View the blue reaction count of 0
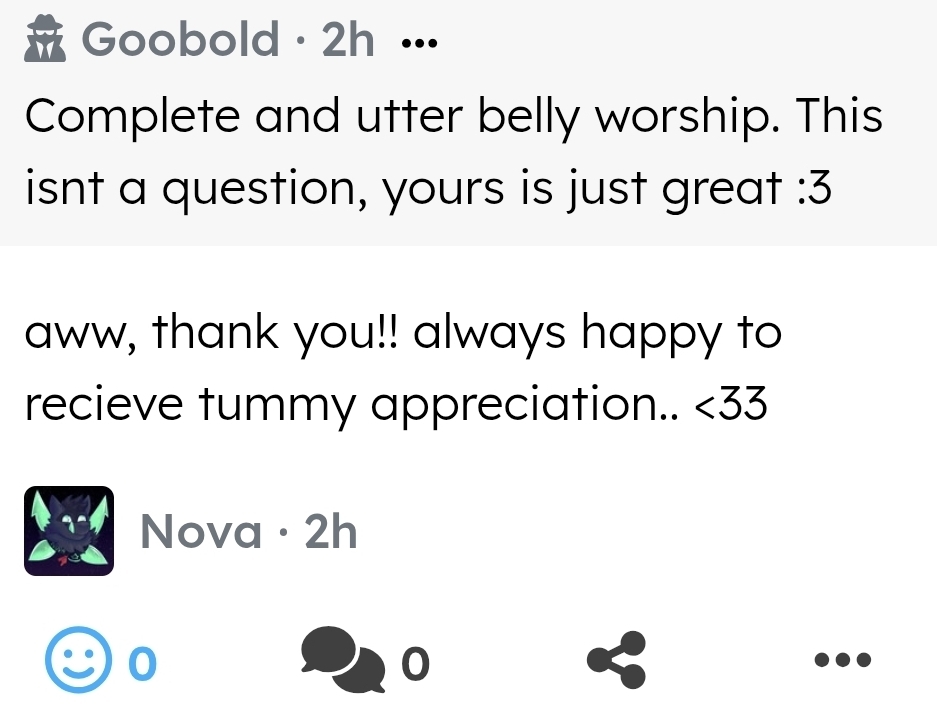This screenshot has height=719, width=937. coord(143,661)
